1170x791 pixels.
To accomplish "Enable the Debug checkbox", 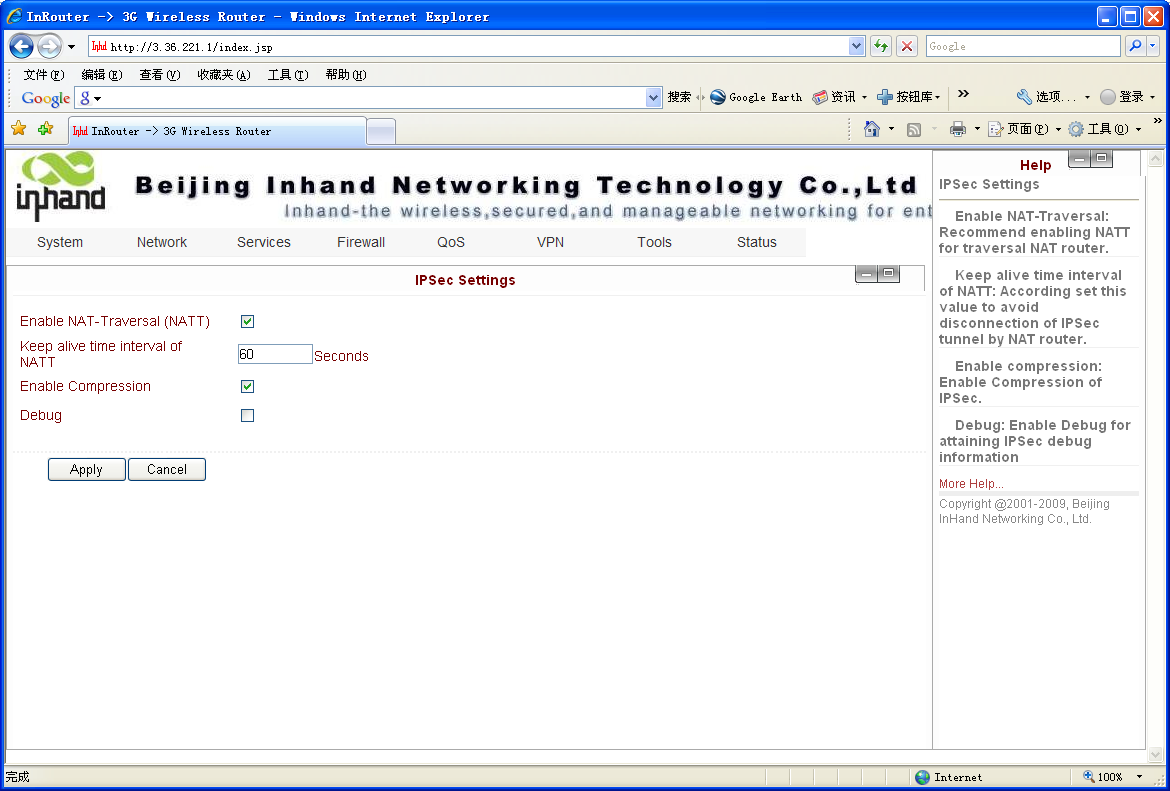I will 248,416.
